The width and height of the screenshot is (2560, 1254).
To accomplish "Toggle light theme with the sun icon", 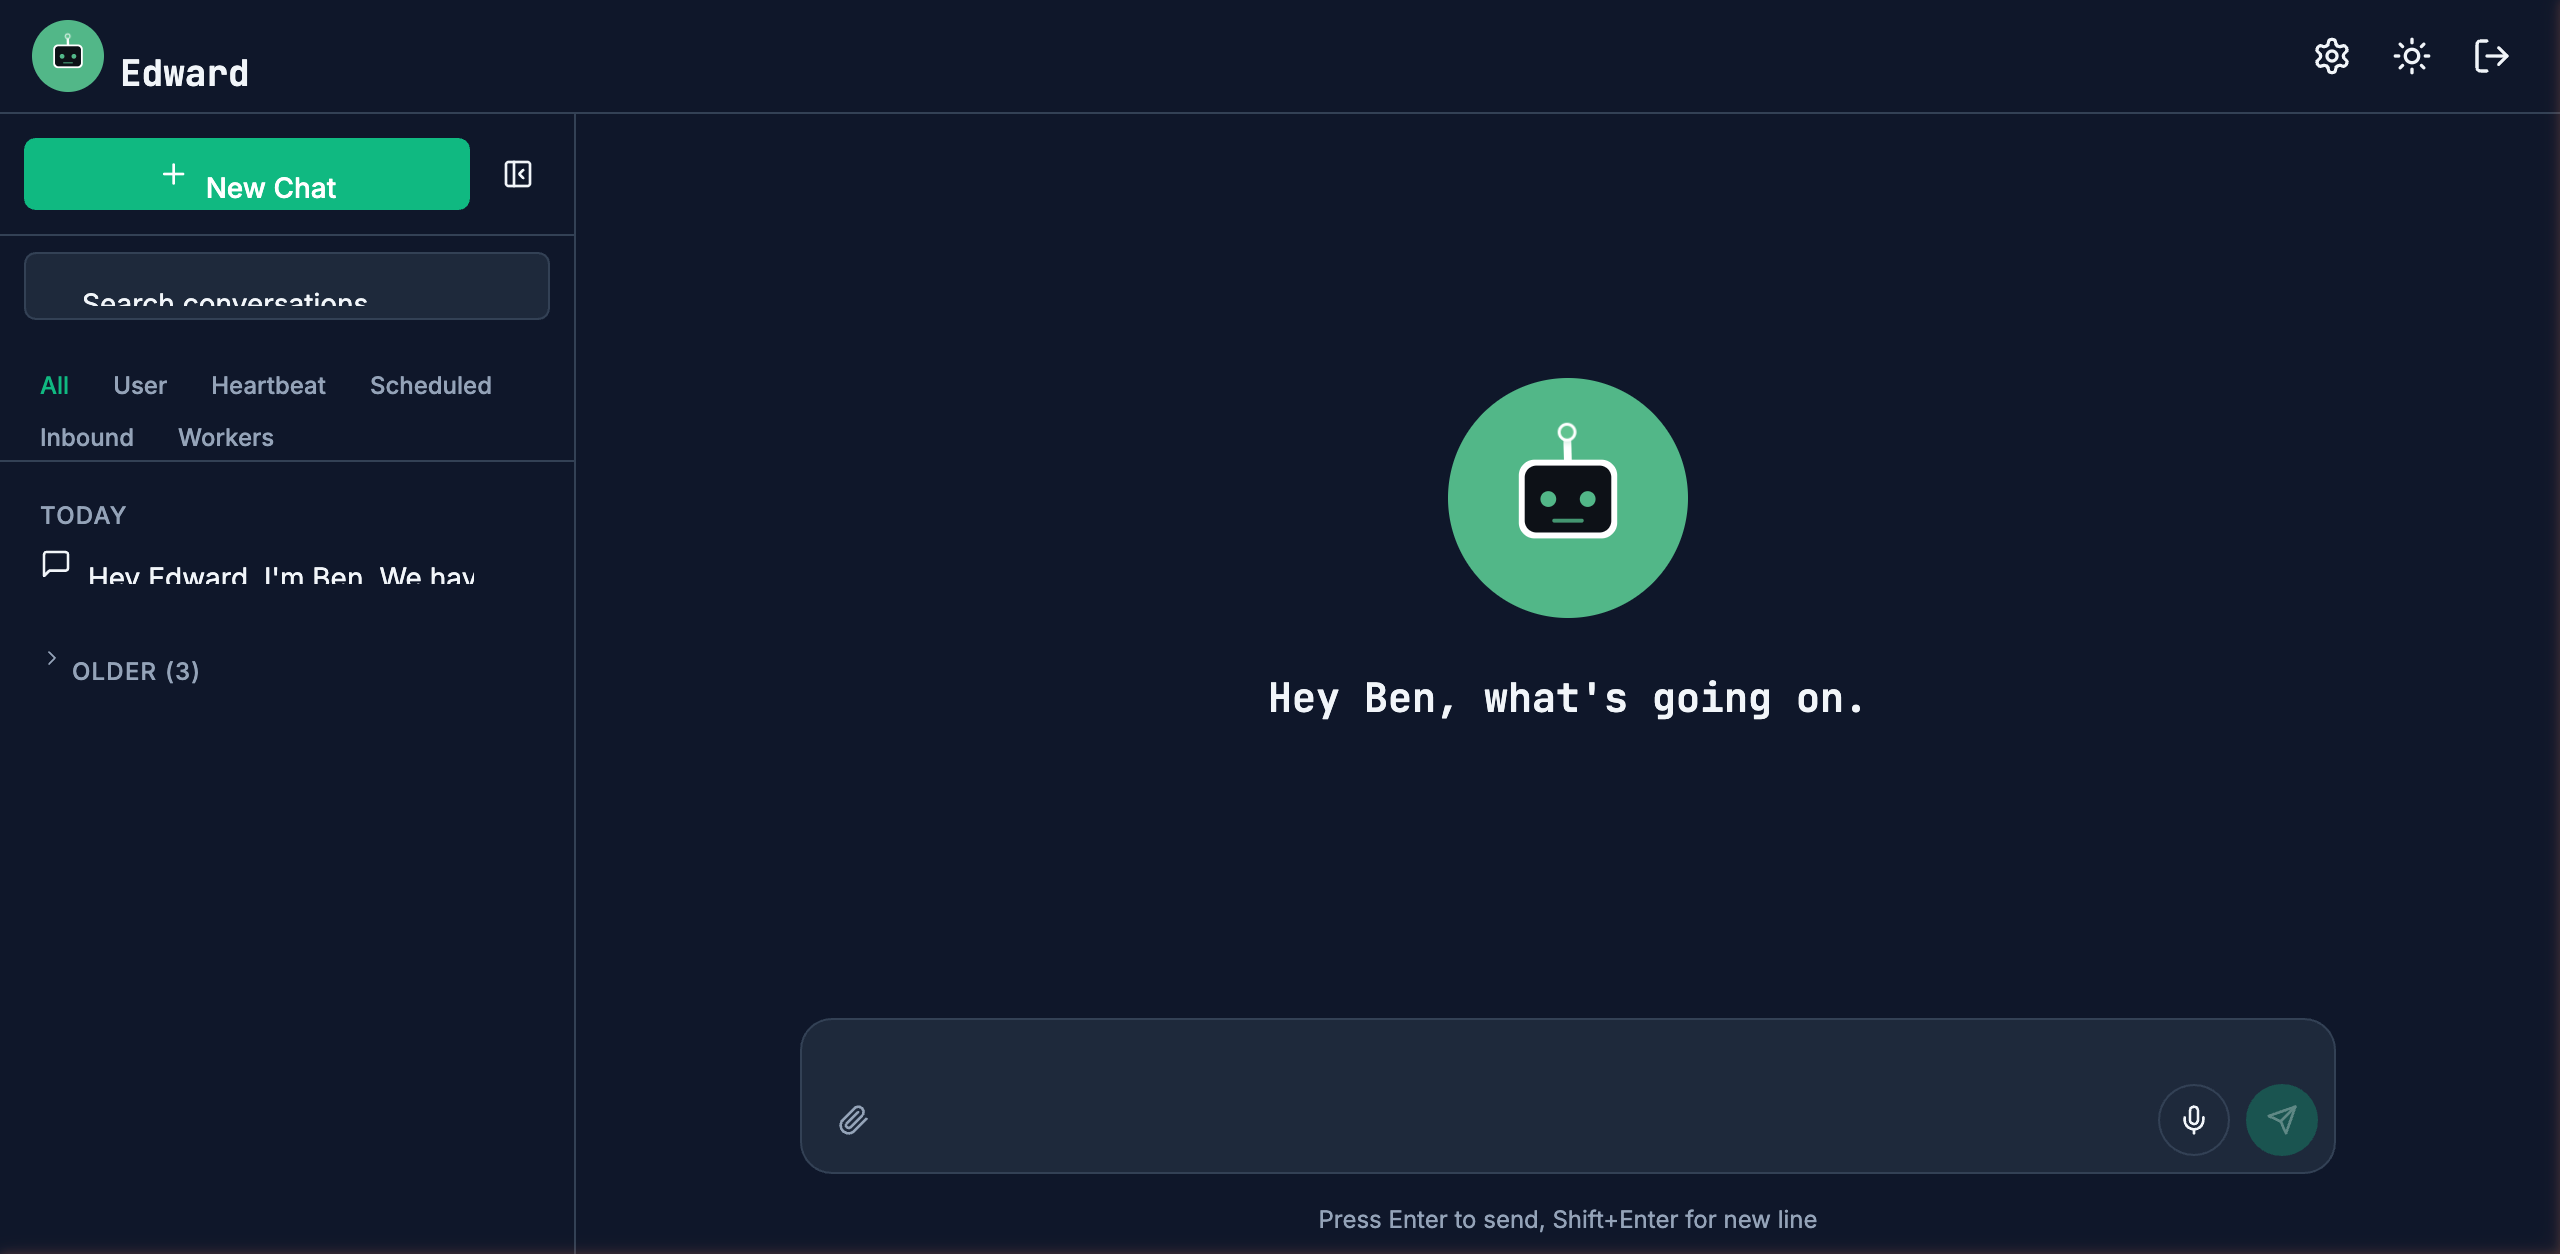I will pos(2412,56).
